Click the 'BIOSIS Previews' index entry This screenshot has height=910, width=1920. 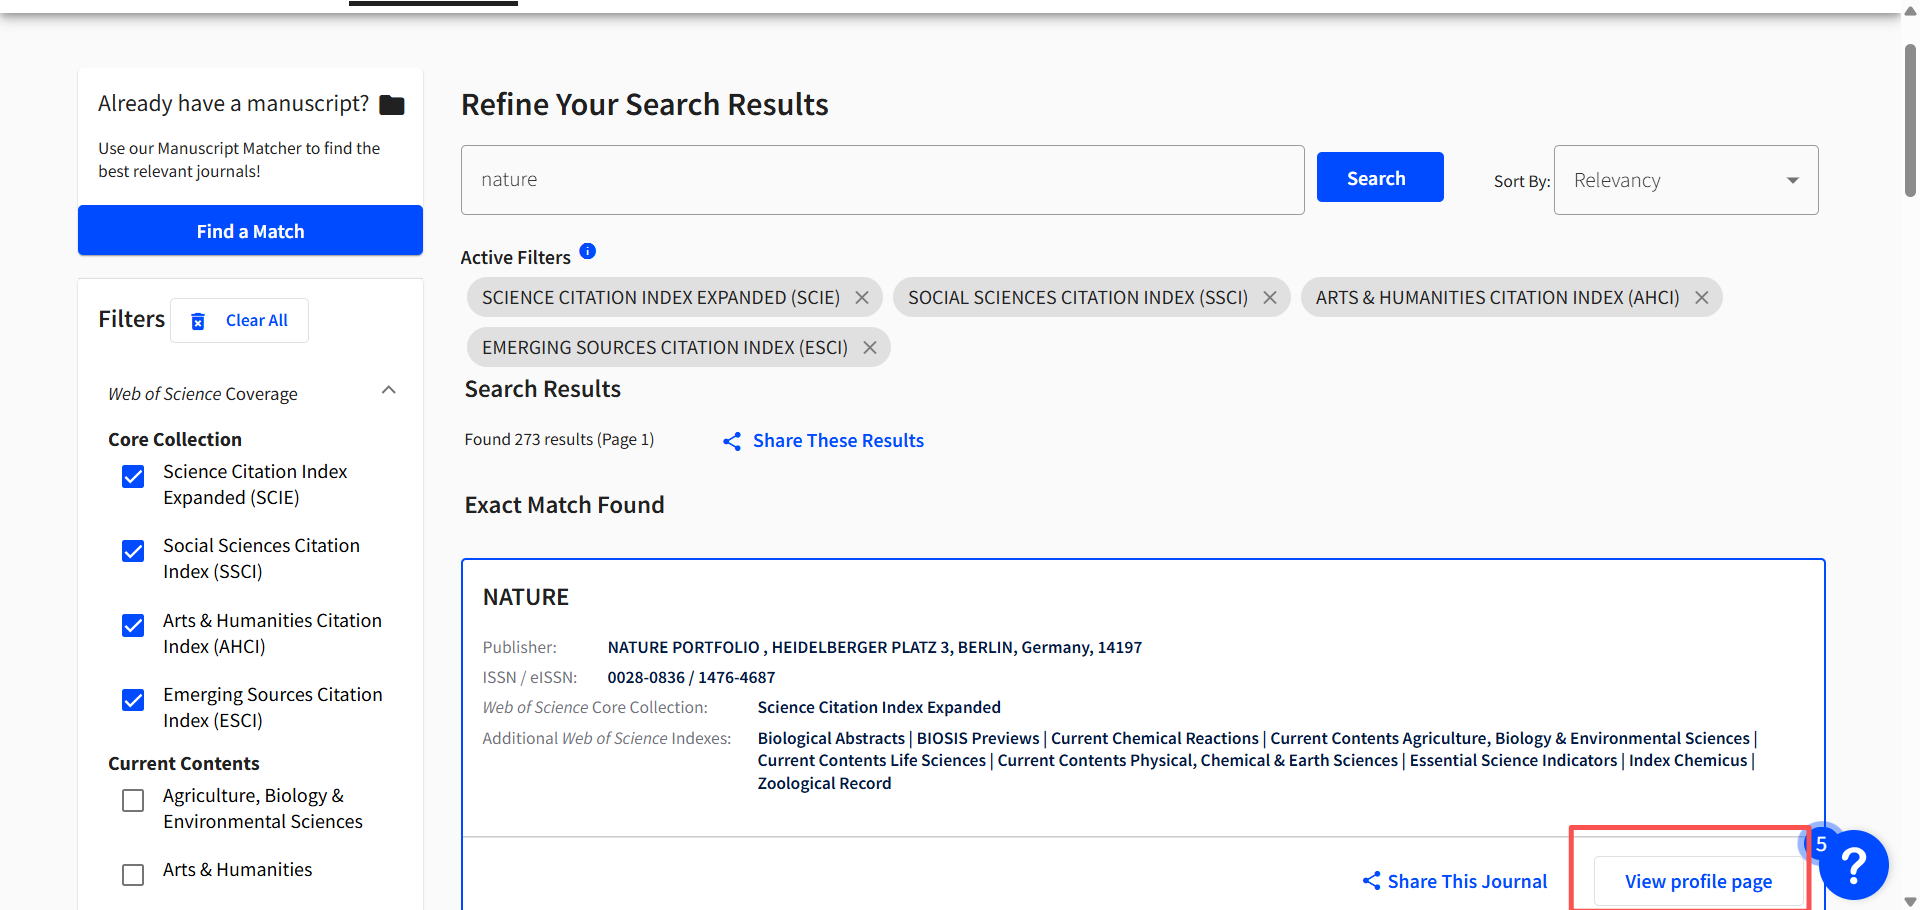(978, 738)
